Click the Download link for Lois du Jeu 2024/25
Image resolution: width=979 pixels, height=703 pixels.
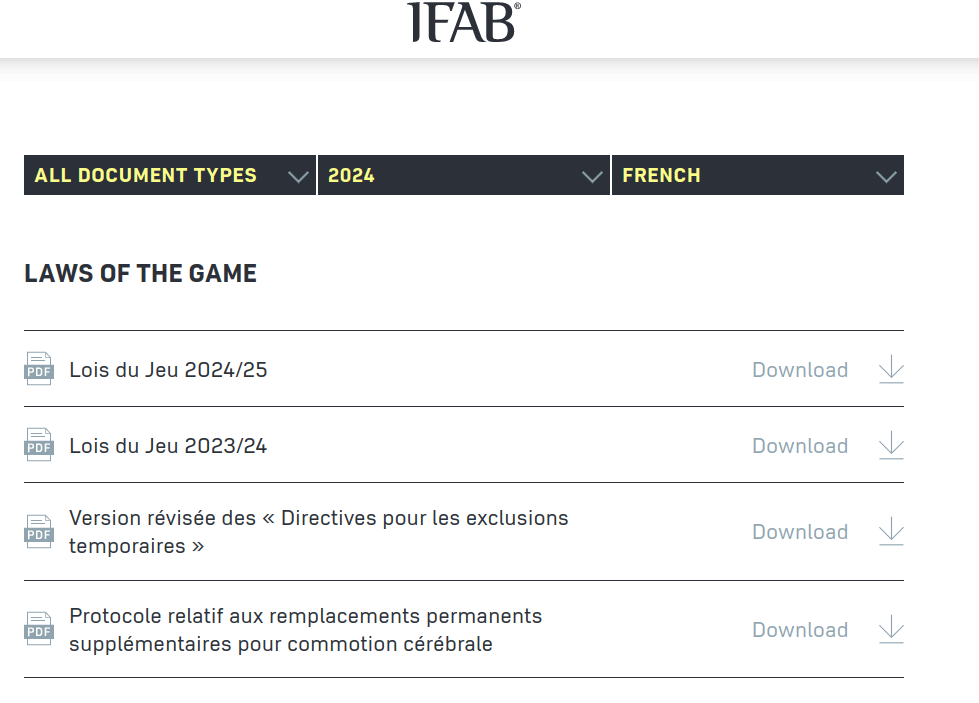(x=800, y=369)
